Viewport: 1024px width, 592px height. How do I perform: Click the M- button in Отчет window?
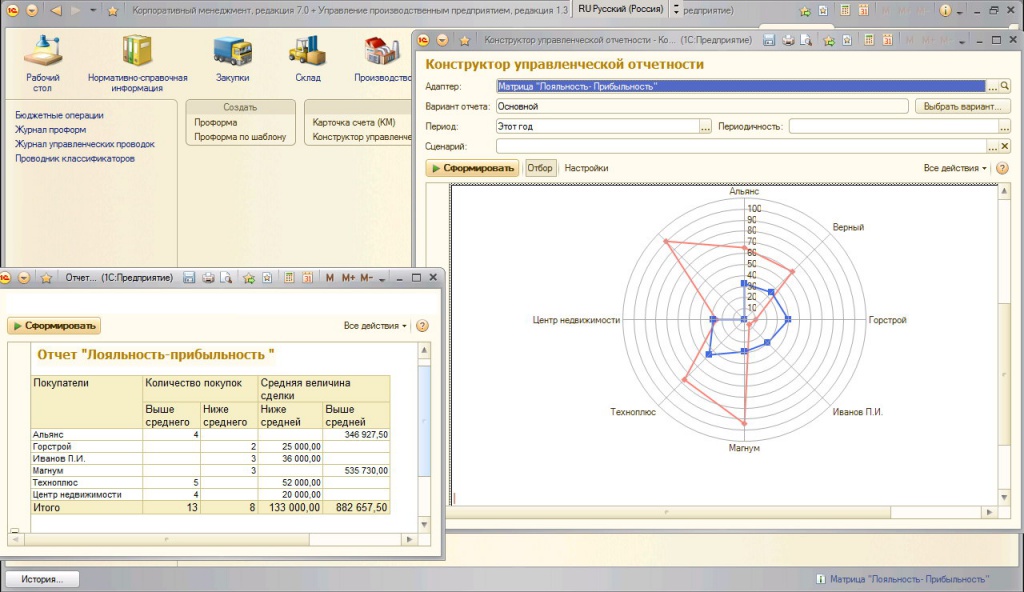click(x=366, y=278)
